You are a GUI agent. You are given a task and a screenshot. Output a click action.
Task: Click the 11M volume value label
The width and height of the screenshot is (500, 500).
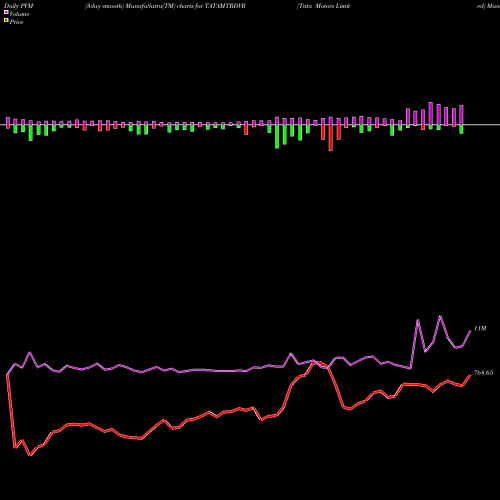[x=480, y=329]
